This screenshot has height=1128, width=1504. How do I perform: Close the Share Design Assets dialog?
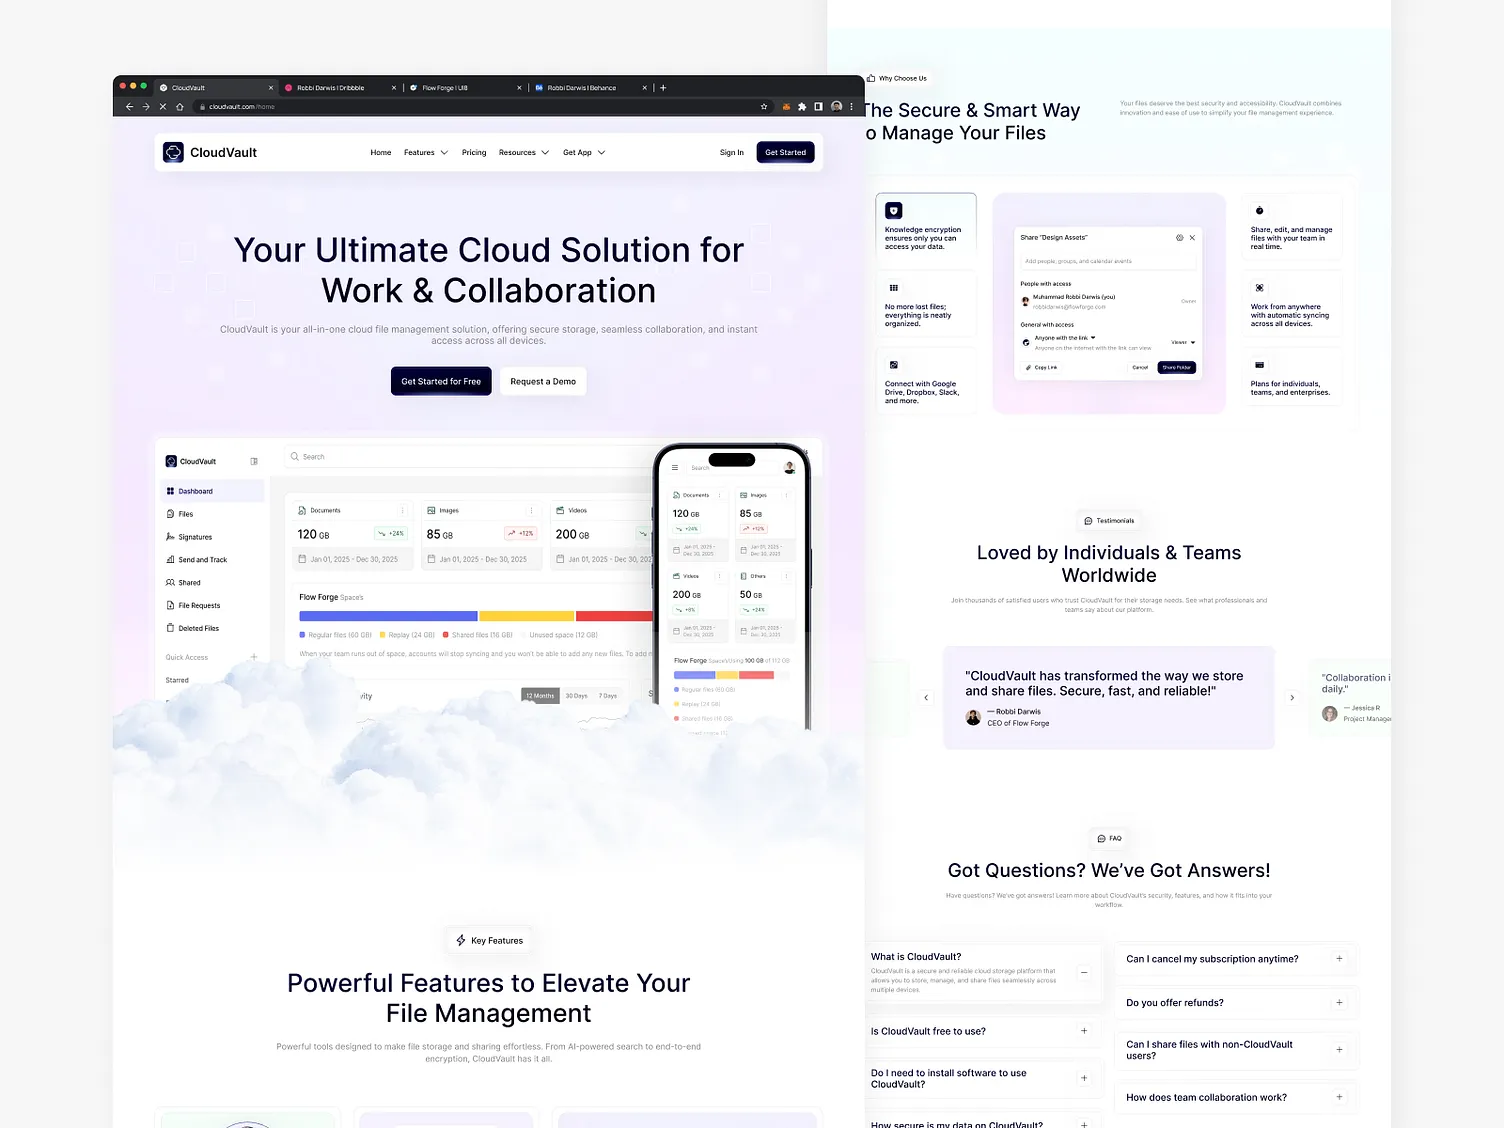click(1192, 238)
